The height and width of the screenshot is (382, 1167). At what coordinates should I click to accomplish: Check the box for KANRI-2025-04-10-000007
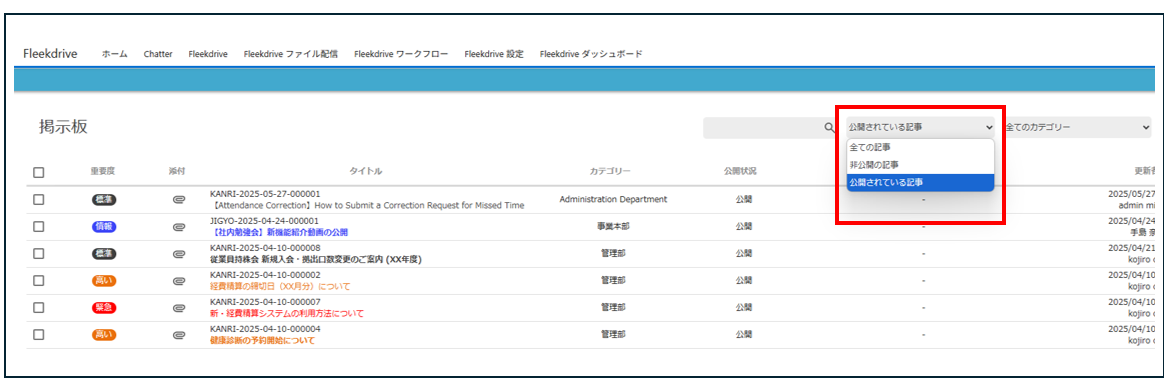click(39, 308)
